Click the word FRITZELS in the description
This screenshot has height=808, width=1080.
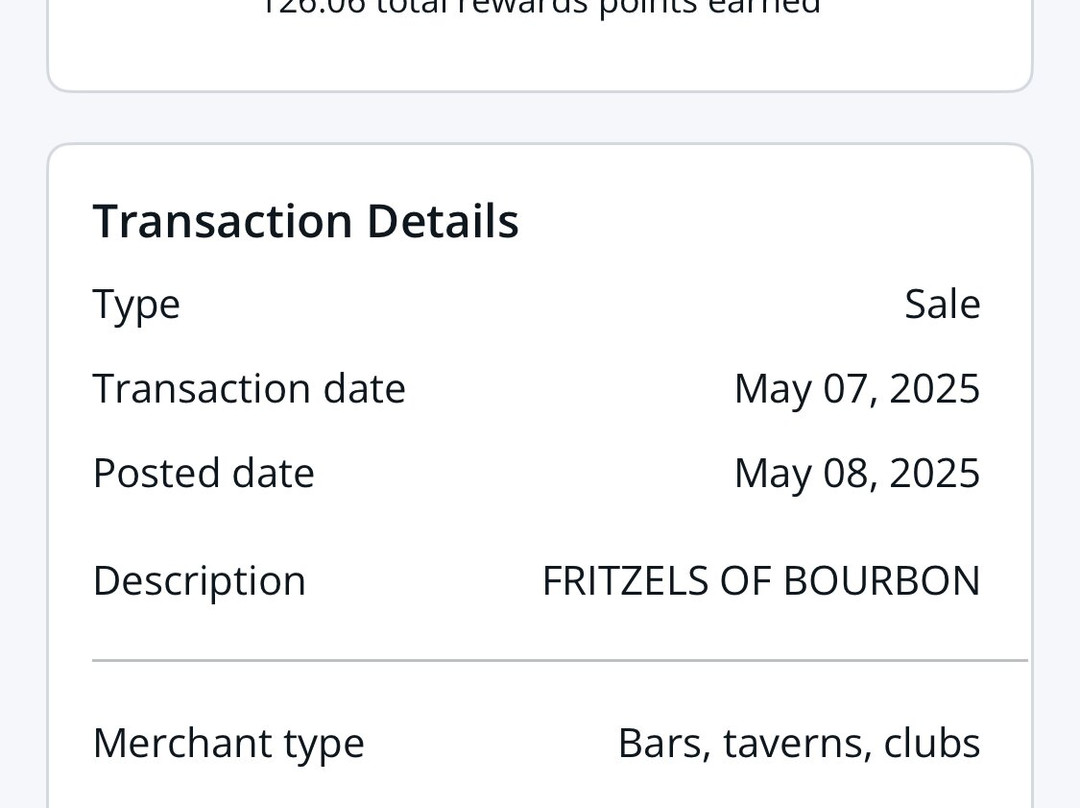pyautogui.click(x=625, y=581)
